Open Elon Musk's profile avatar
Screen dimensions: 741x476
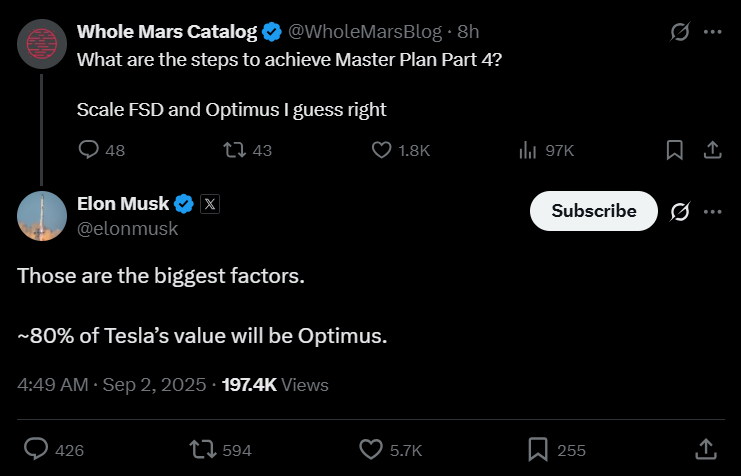point(42,215)
